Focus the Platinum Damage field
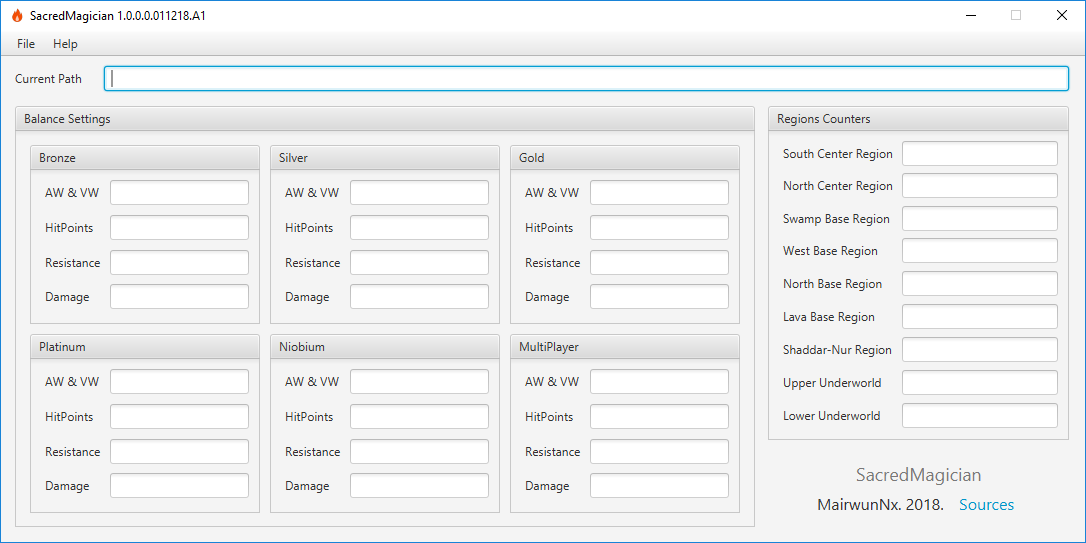 [x=179, y=486]
